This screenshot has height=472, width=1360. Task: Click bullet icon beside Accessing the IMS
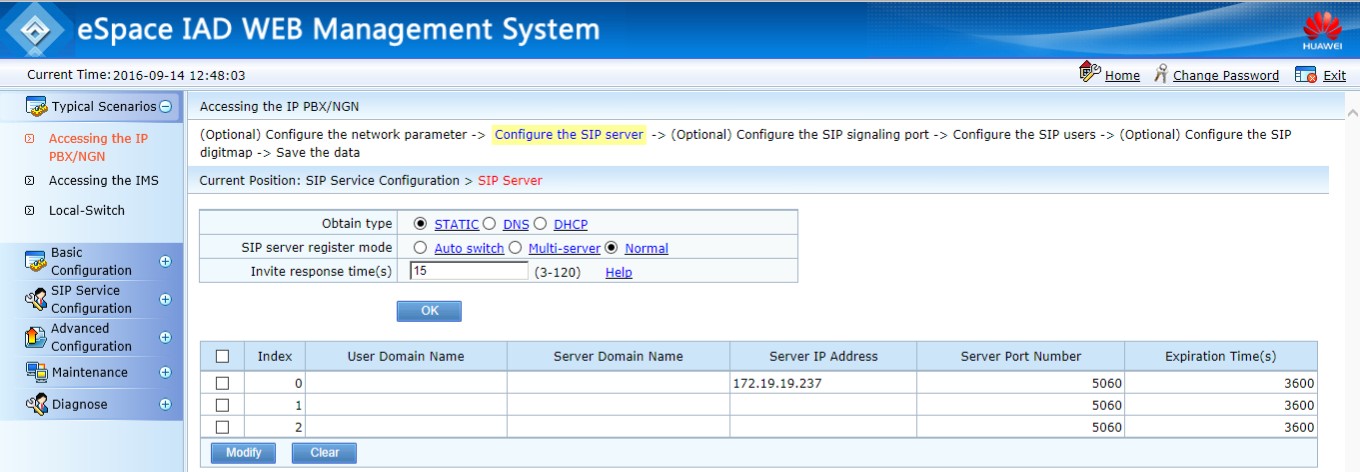click(x=29, y=181)
